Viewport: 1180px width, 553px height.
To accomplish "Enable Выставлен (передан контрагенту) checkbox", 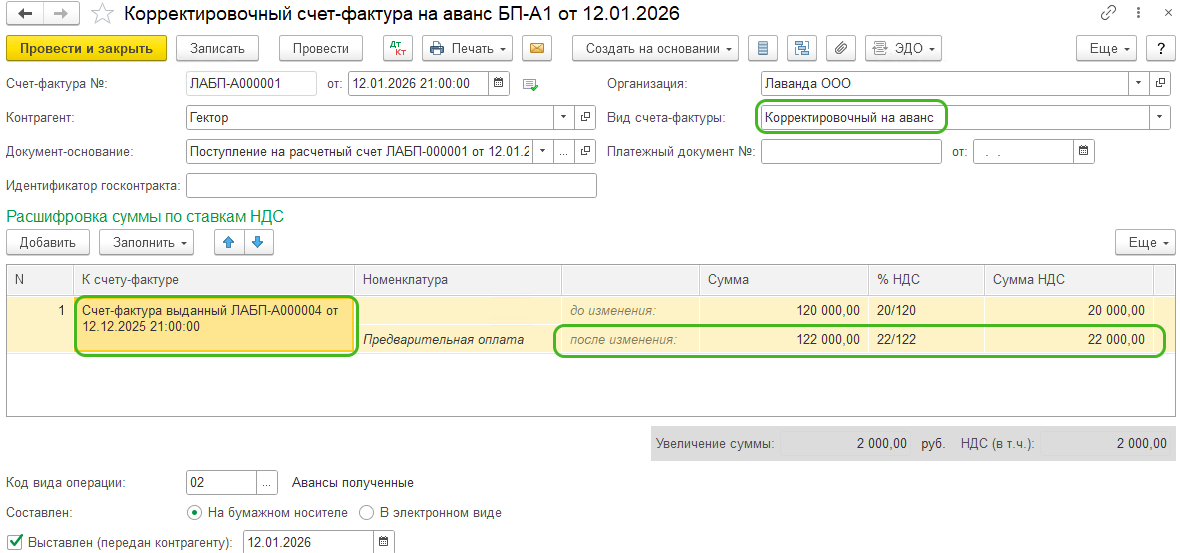I will coord(14,542).
